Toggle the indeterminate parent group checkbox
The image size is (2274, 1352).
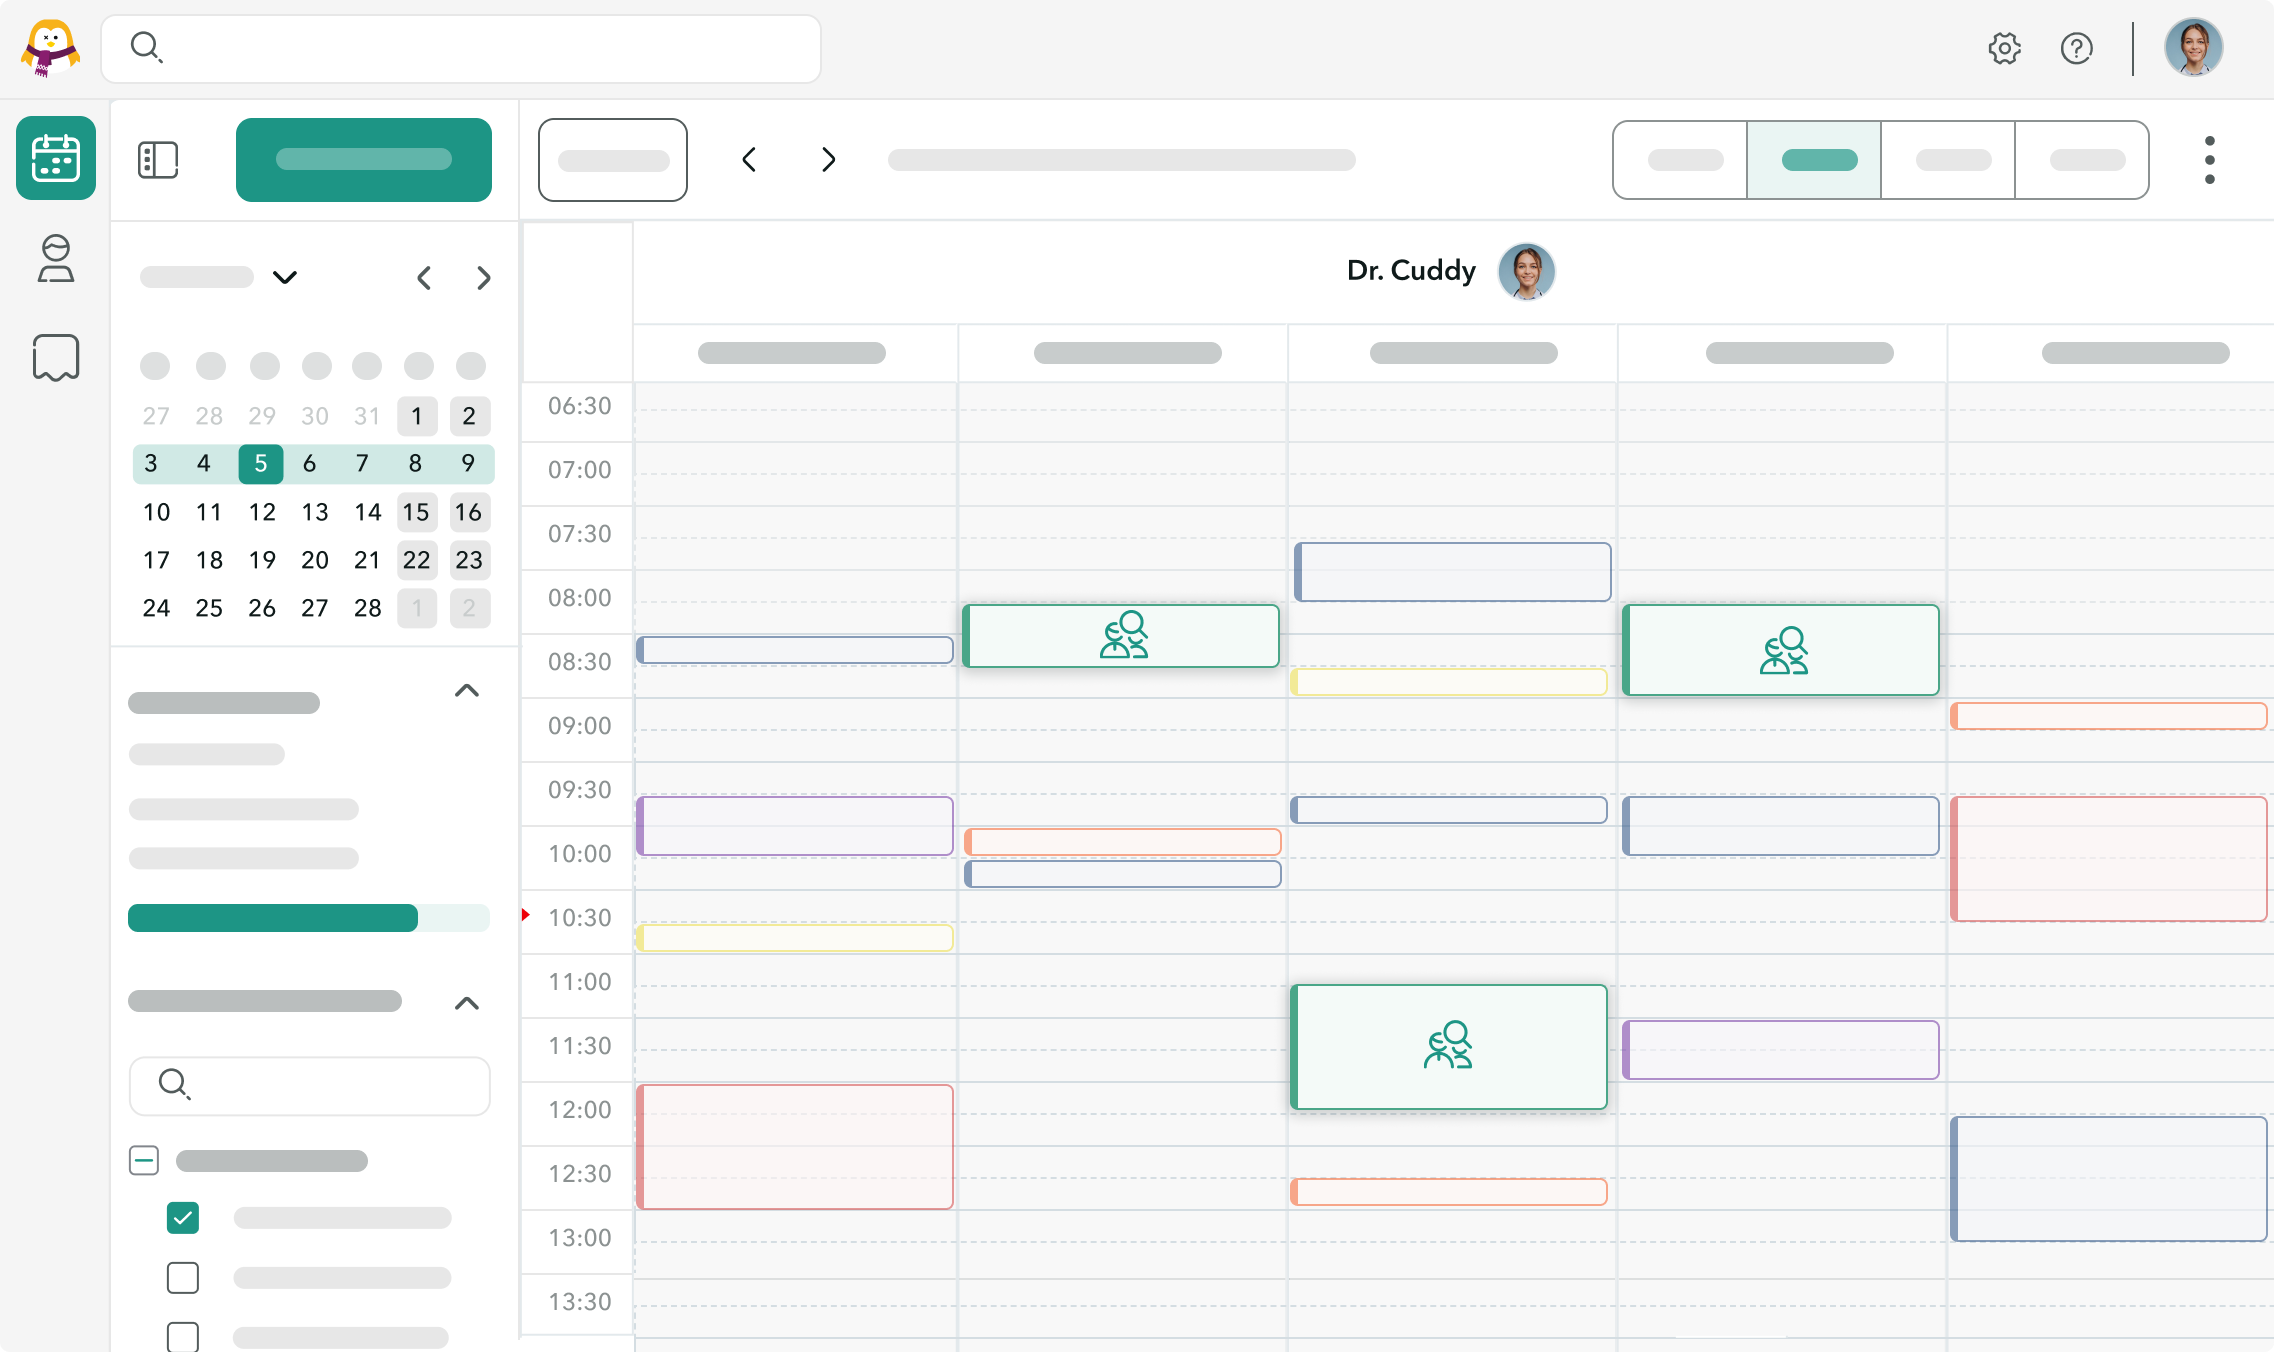click(x=144, y=1161)
